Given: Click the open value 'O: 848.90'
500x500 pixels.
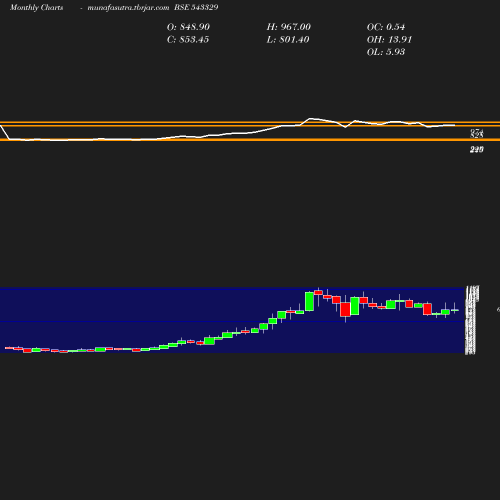Looking at the screenshot, I should [x=188, y=27].
